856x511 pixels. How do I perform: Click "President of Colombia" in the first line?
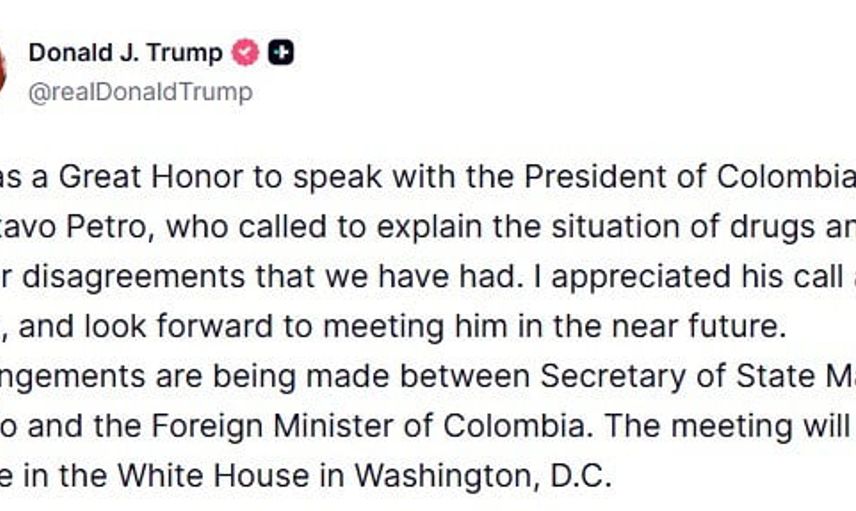(x=680, y=176)
